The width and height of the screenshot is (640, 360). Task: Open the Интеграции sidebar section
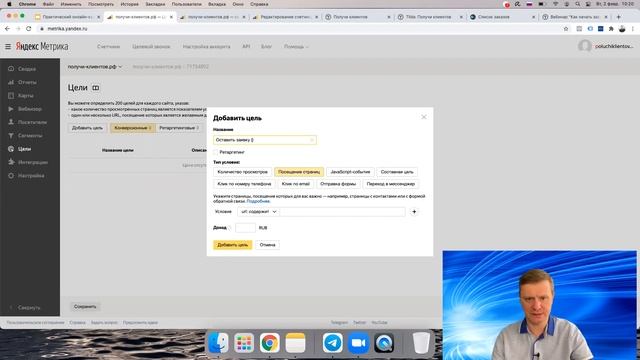(33, 162)
